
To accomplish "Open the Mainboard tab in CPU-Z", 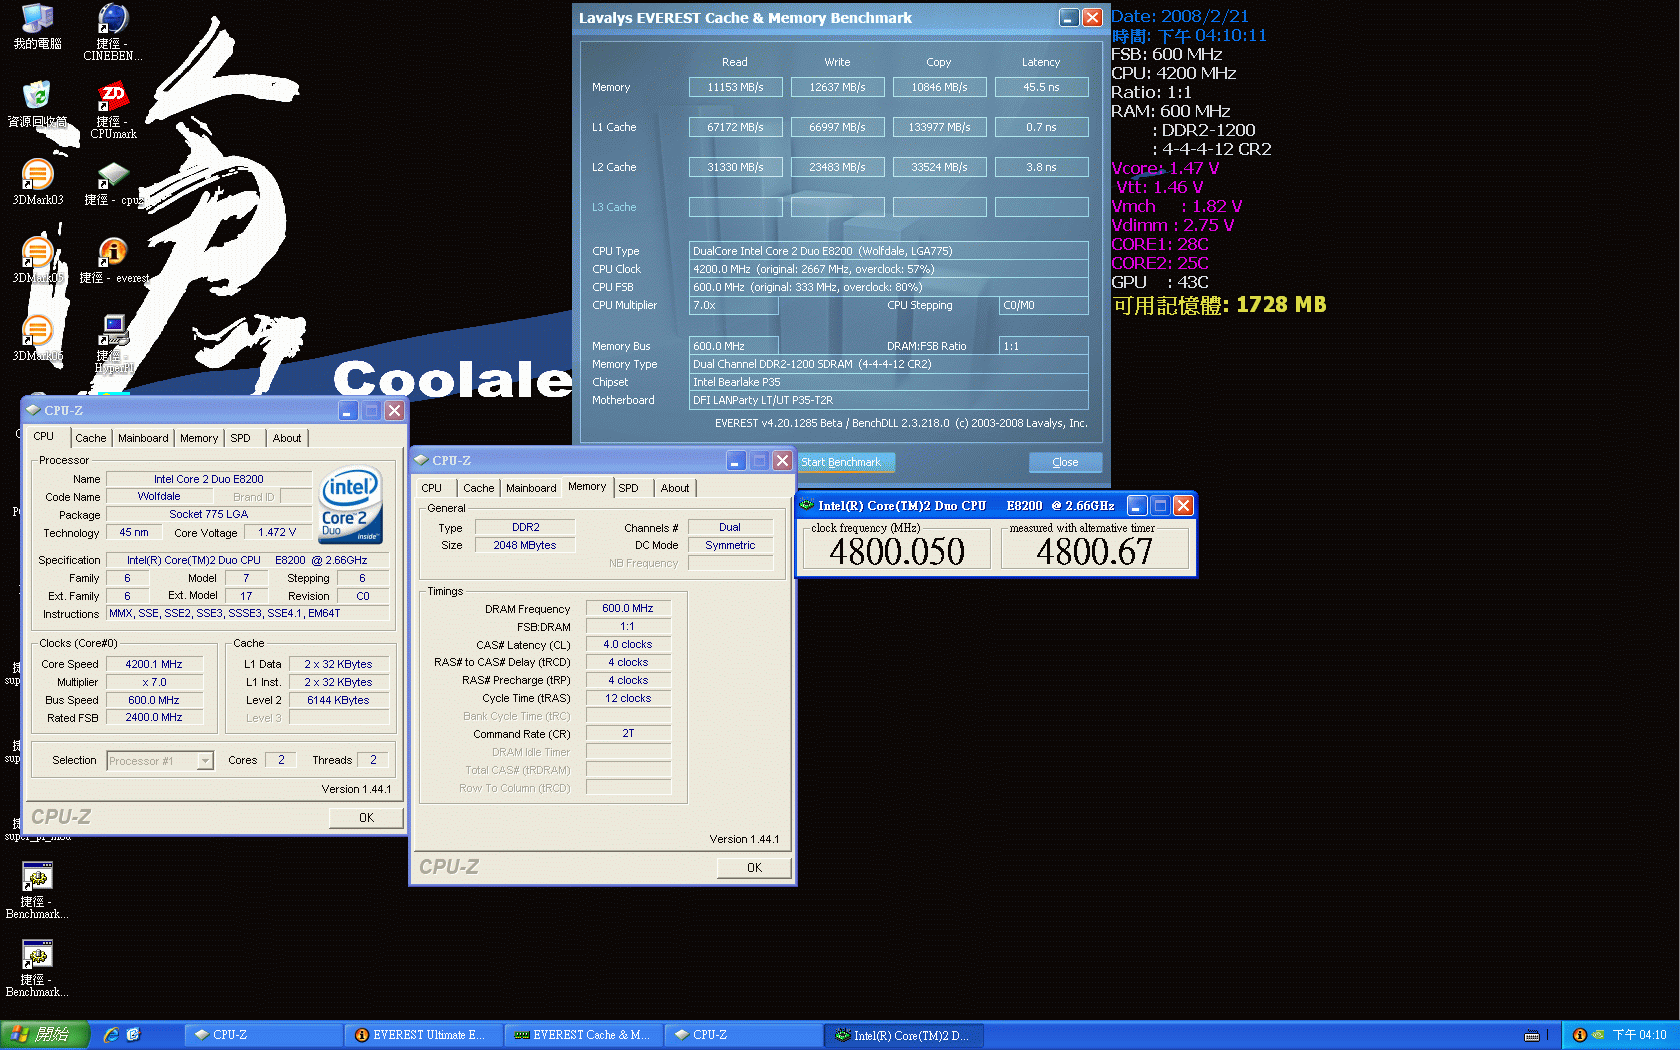I will tap(531, 488).
